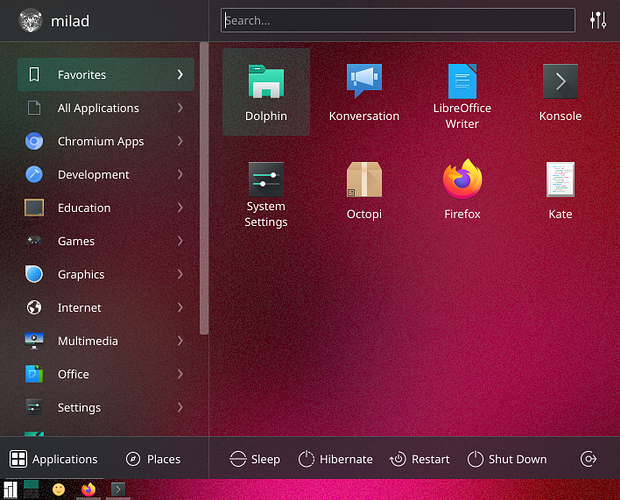Screen dimensions: 620x500
Task: Expand the Favorites chevron
Action: (x=180, y=74)
